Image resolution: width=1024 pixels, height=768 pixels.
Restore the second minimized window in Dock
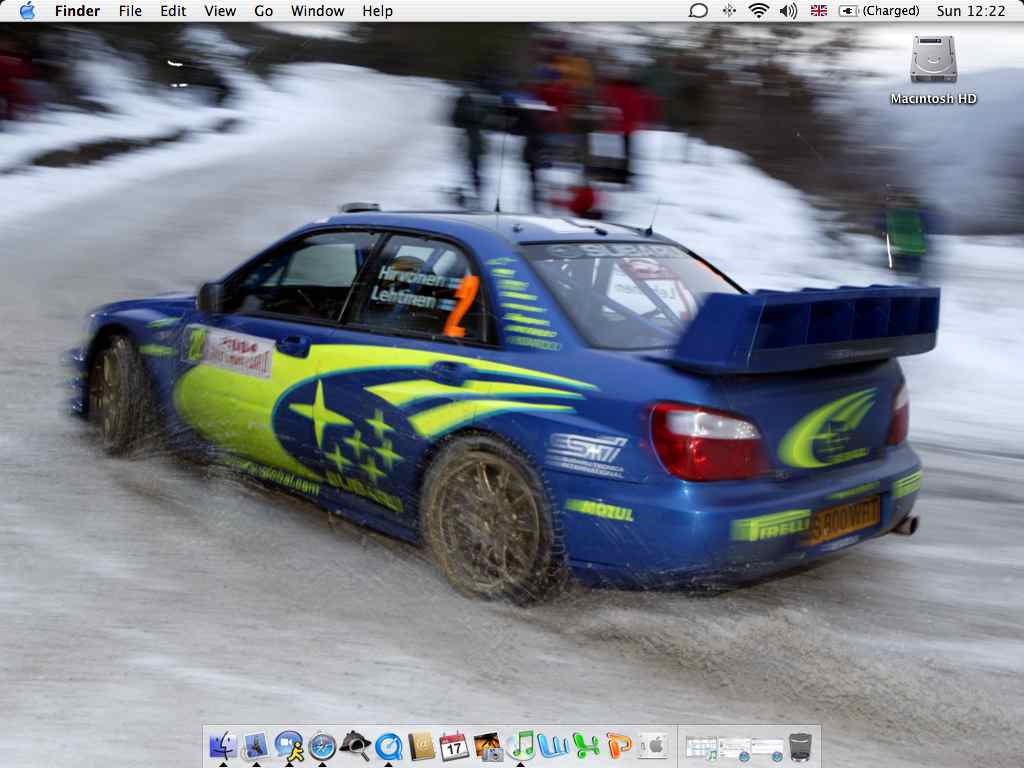[x=735, y=748]
